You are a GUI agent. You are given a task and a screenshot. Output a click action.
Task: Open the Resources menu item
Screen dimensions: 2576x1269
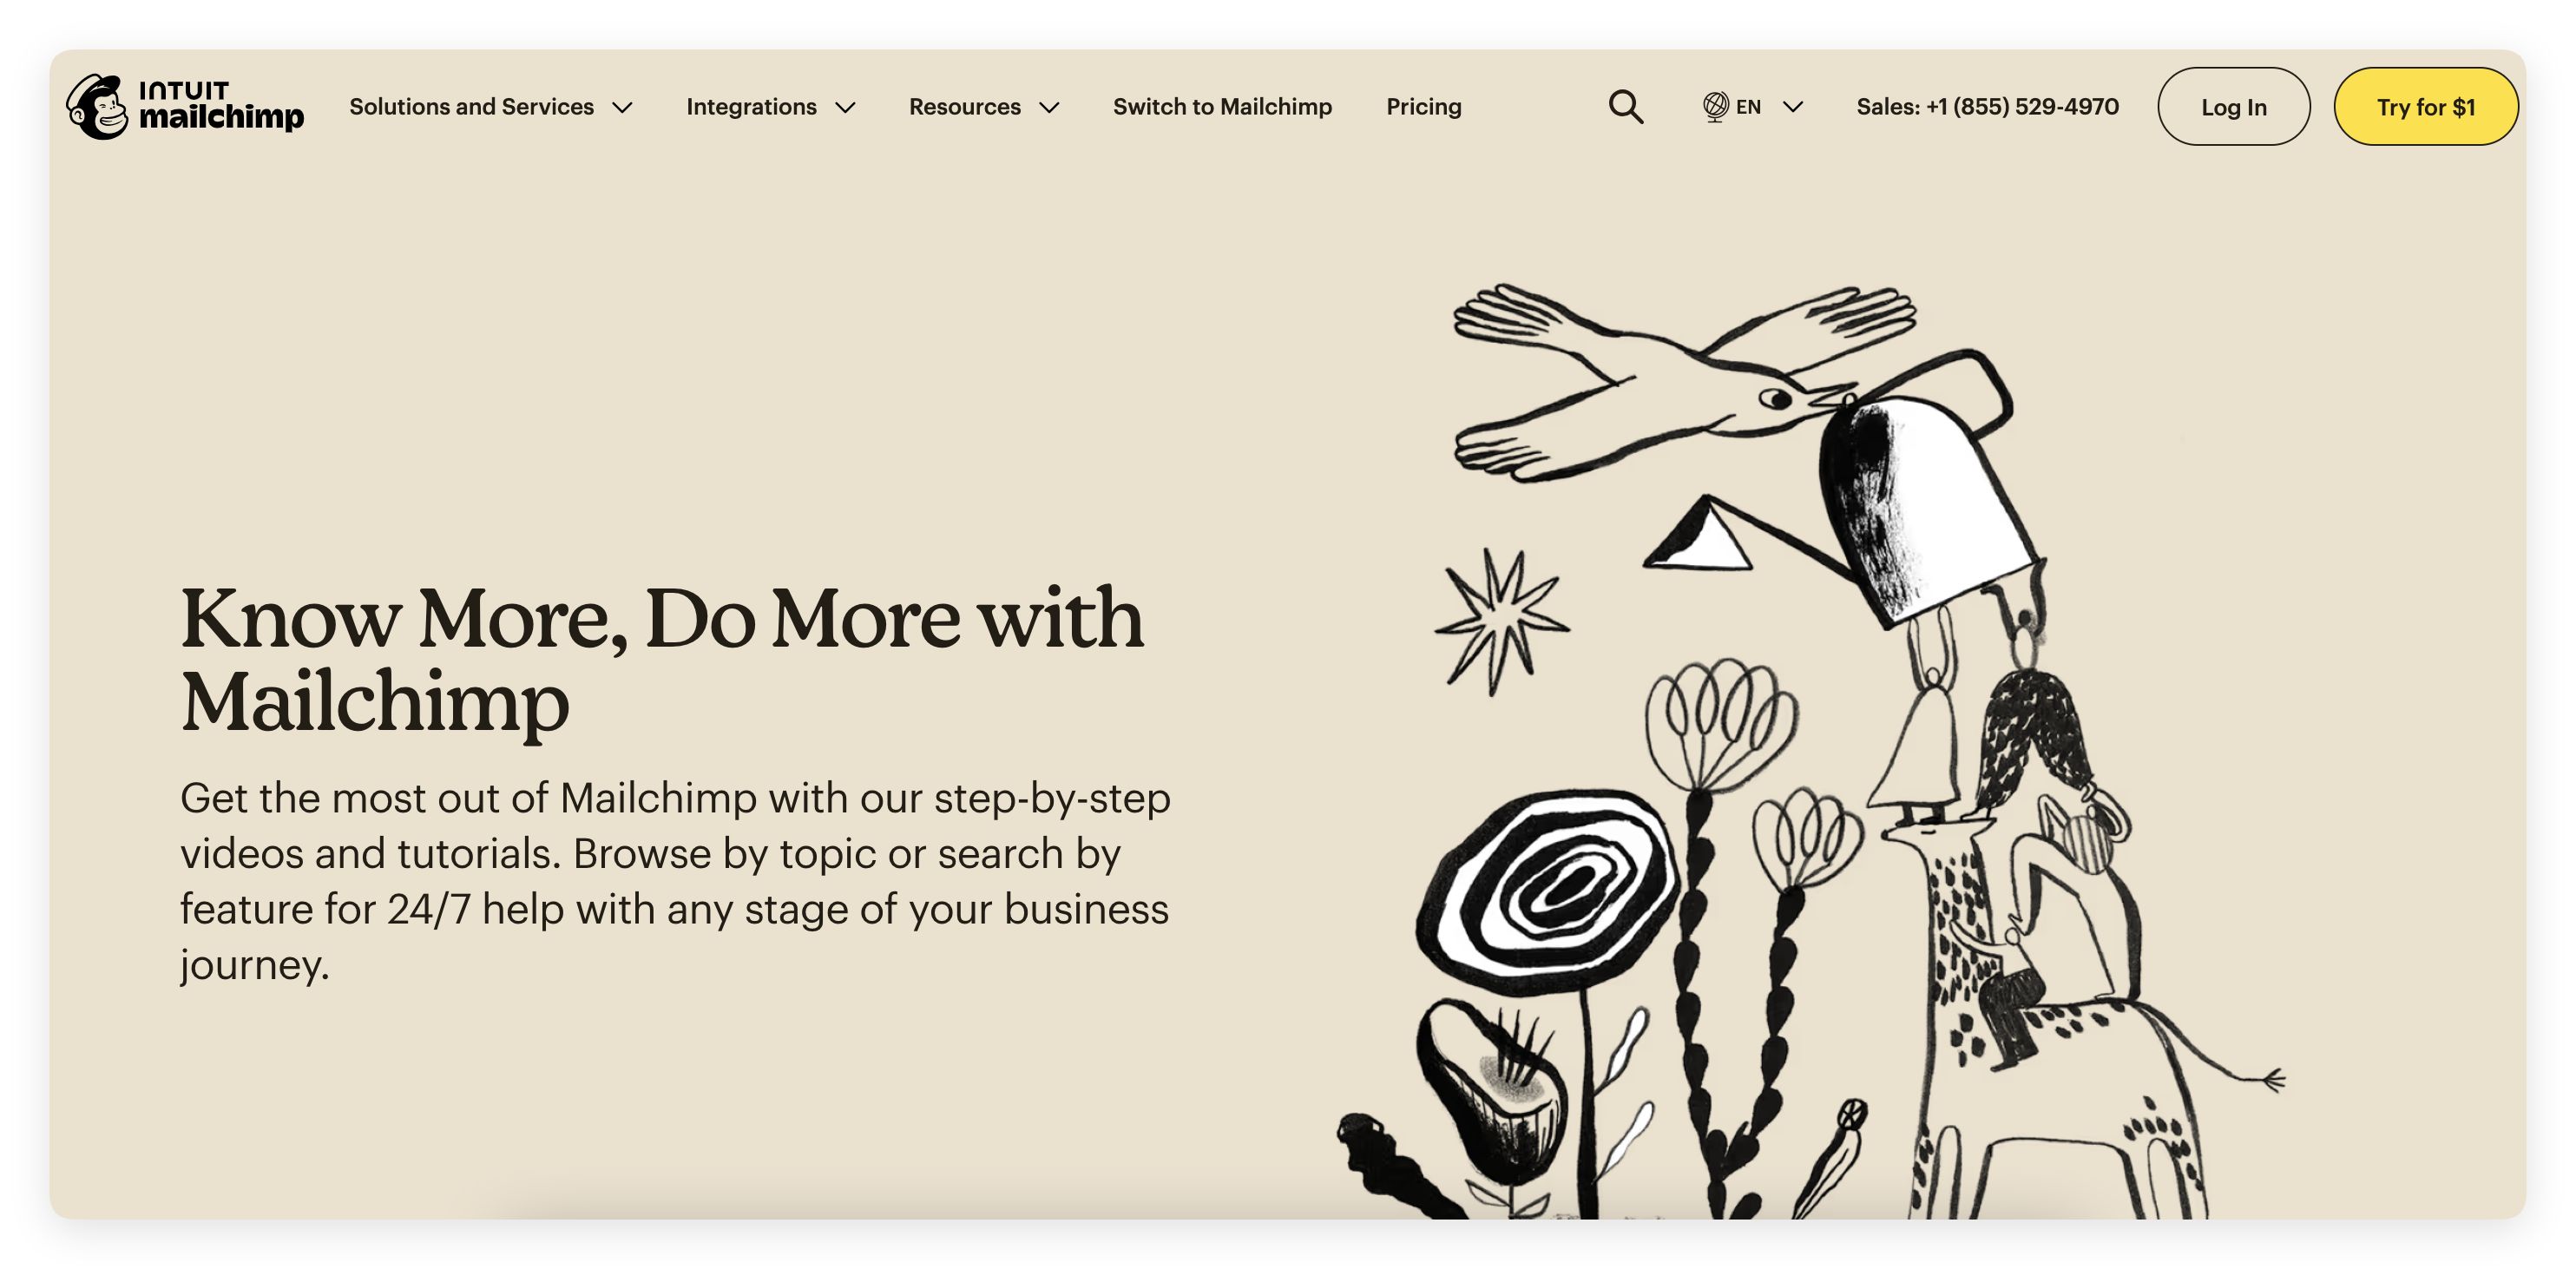click(965, 106)
